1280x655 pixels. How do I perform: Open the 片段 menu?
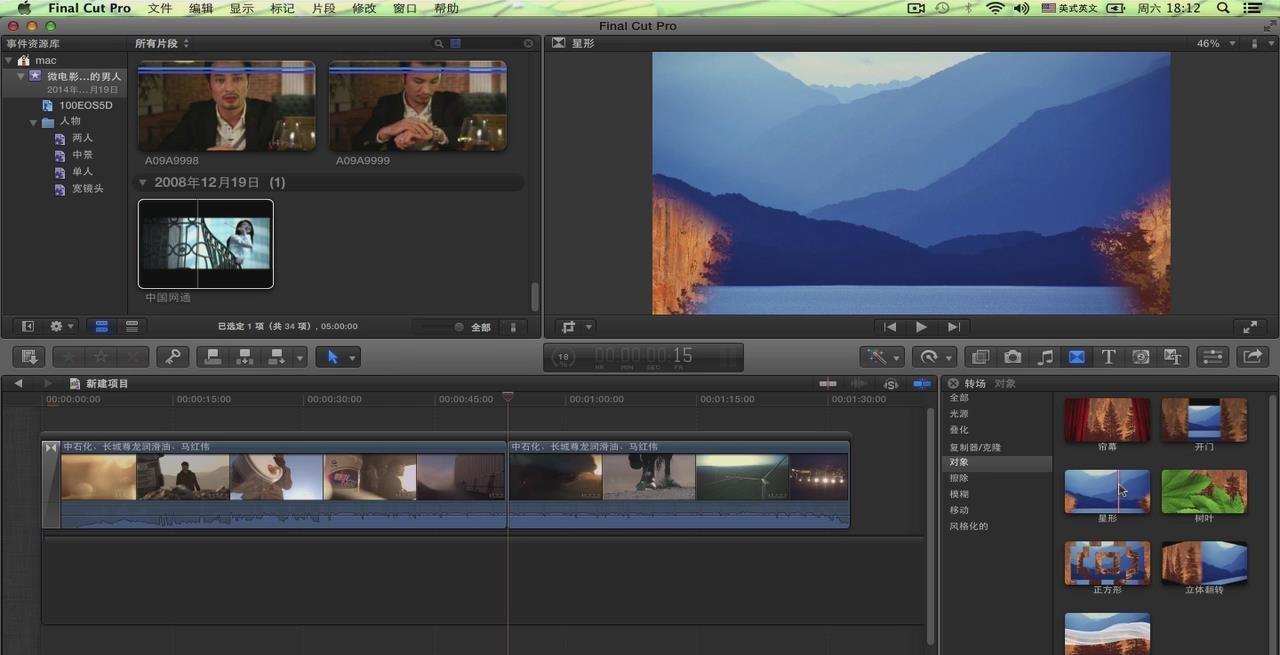(323, 8)
